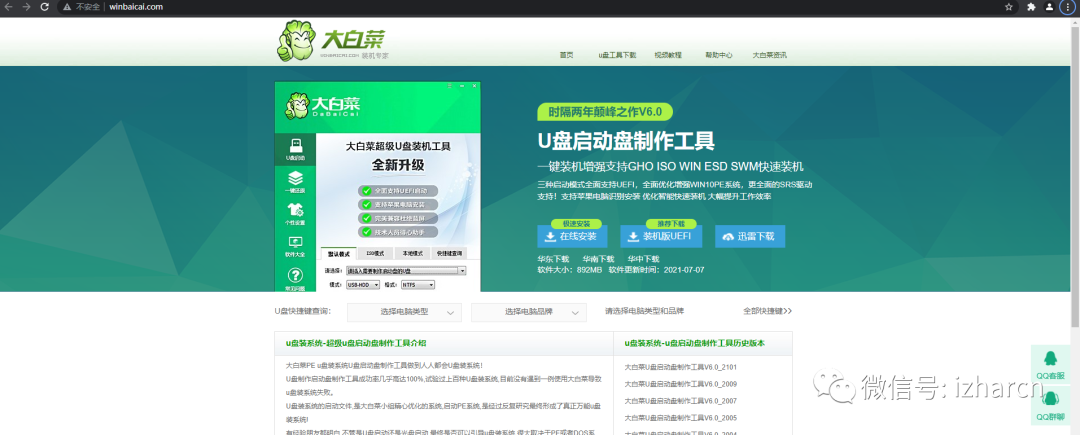
Task: Open the 选择电脑品牌 dropdown
Action: point(529,312)
